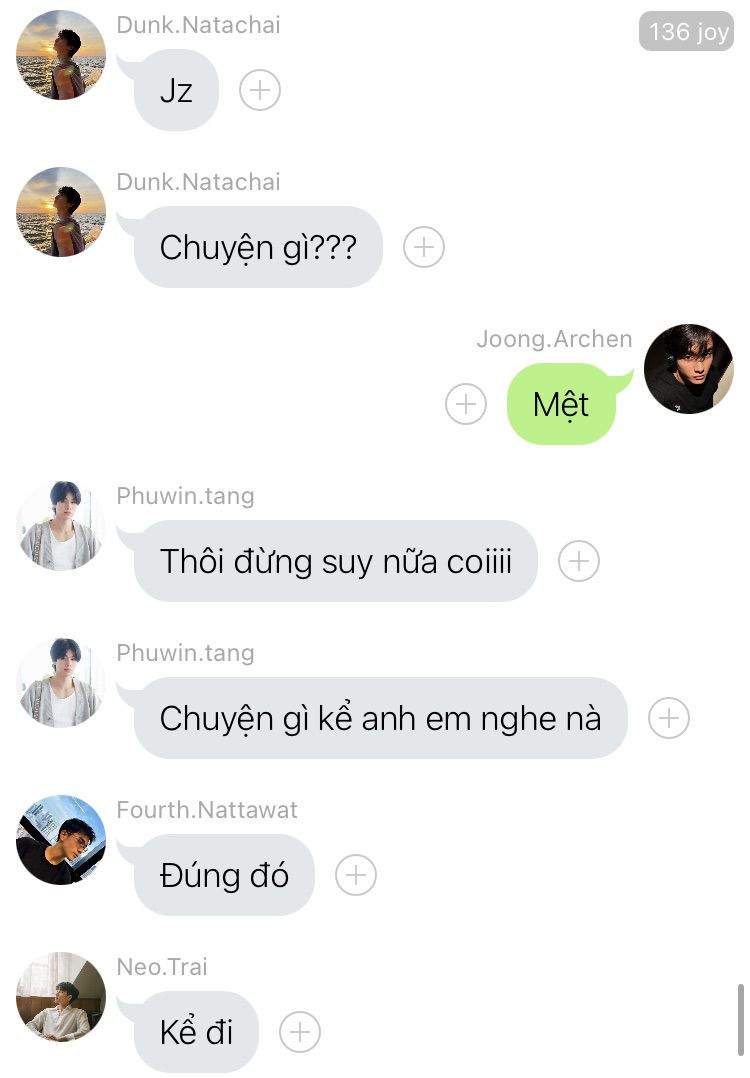React to "Thôi đừng suy nữa coiiii"
The image size is (750, 1078).
579,561
